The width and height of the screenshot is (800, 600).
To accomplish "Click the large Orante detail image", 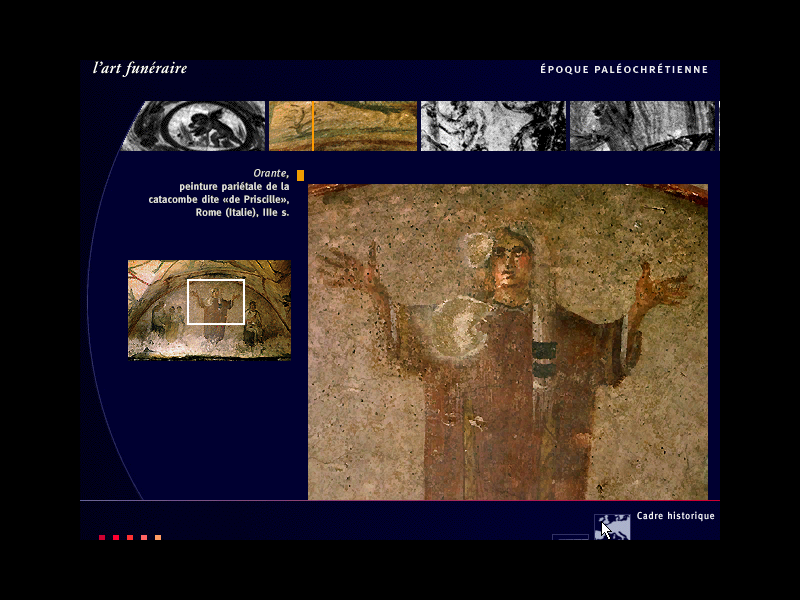I will click(x=508, y=342).
